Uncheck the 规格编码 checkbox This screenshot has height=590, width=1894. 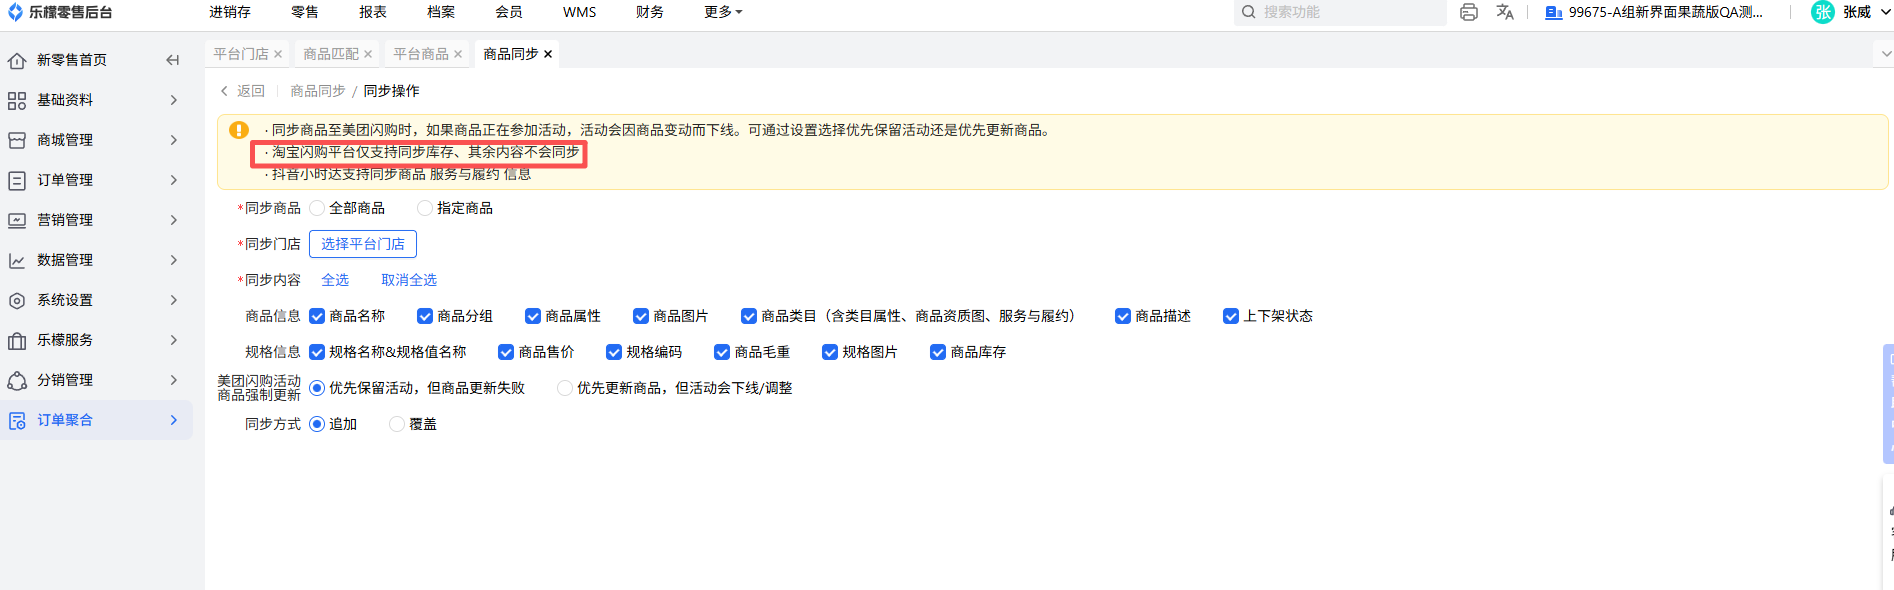point(614,352)
